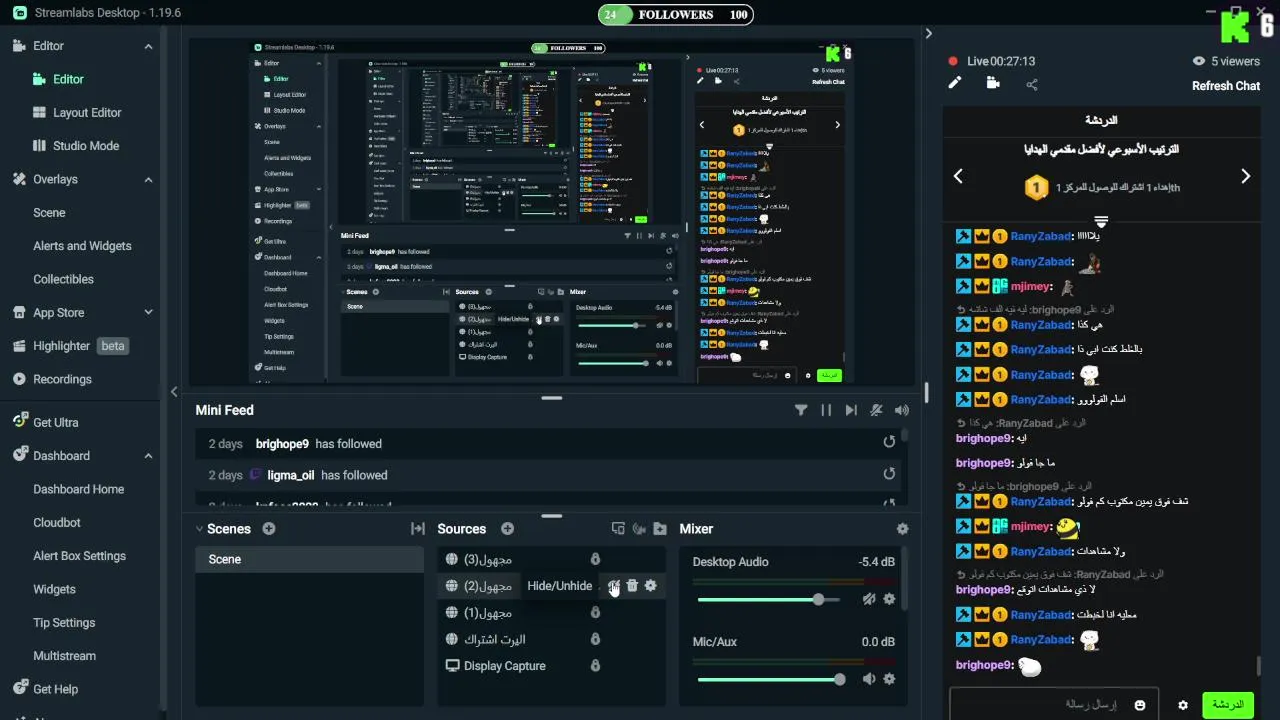Collapse the chat panel arrow at top
Screen dimensions: 1280x720
928,34
